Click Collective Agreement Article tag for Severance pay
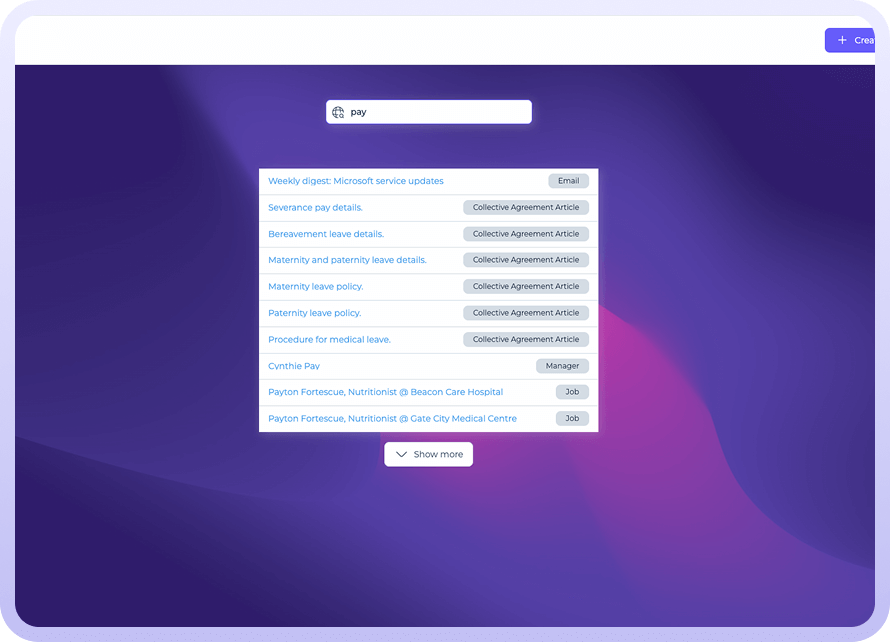Viewport: 890px width, 642px height. (x=526, y=208)
